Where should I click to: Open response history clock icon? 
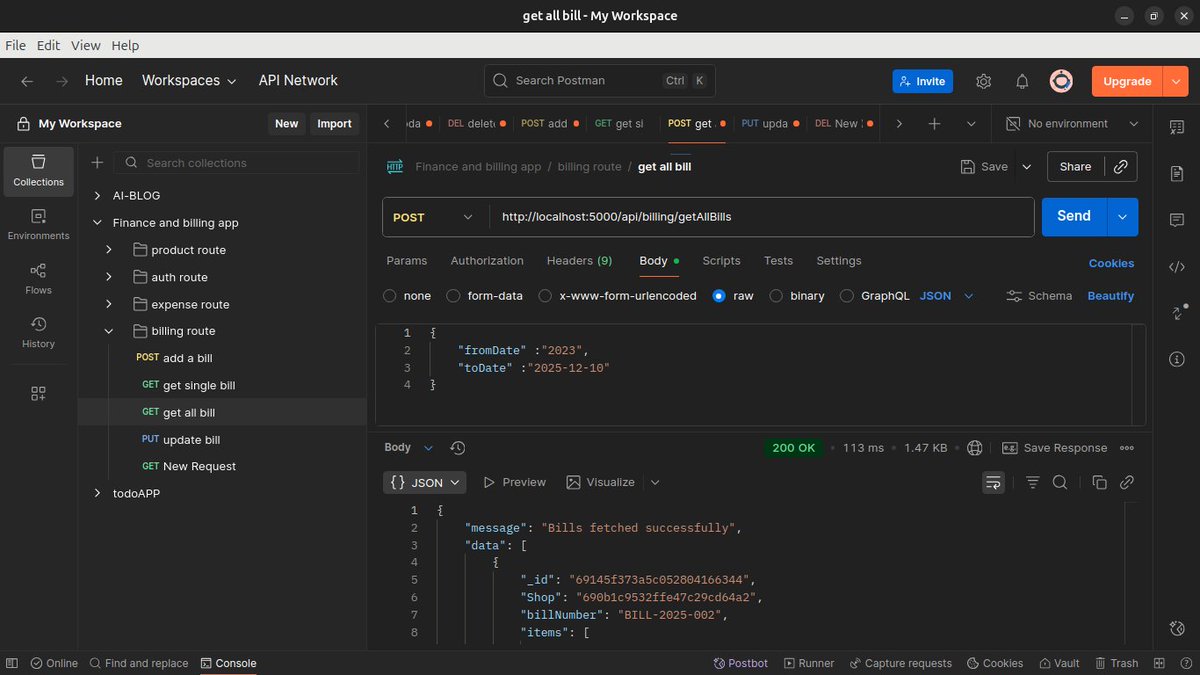click(x=458, y=448)
